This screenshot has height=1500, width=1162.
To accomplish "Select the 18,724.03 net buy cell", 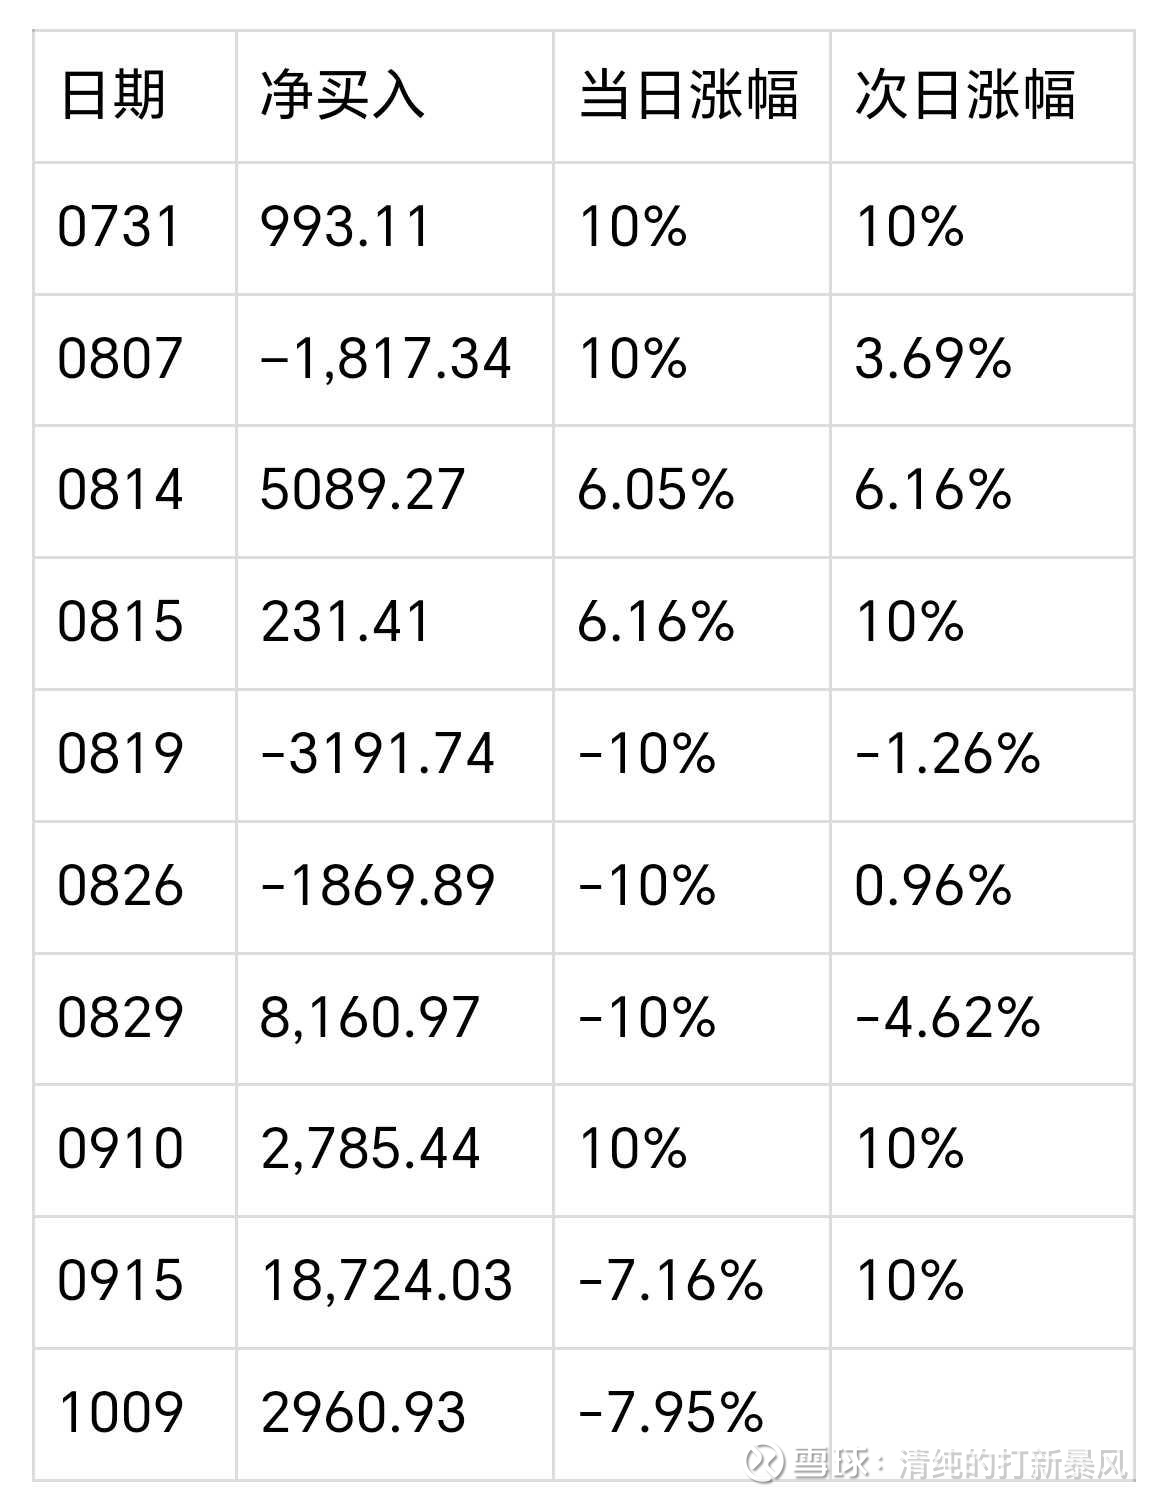I will pos(386,1281).
